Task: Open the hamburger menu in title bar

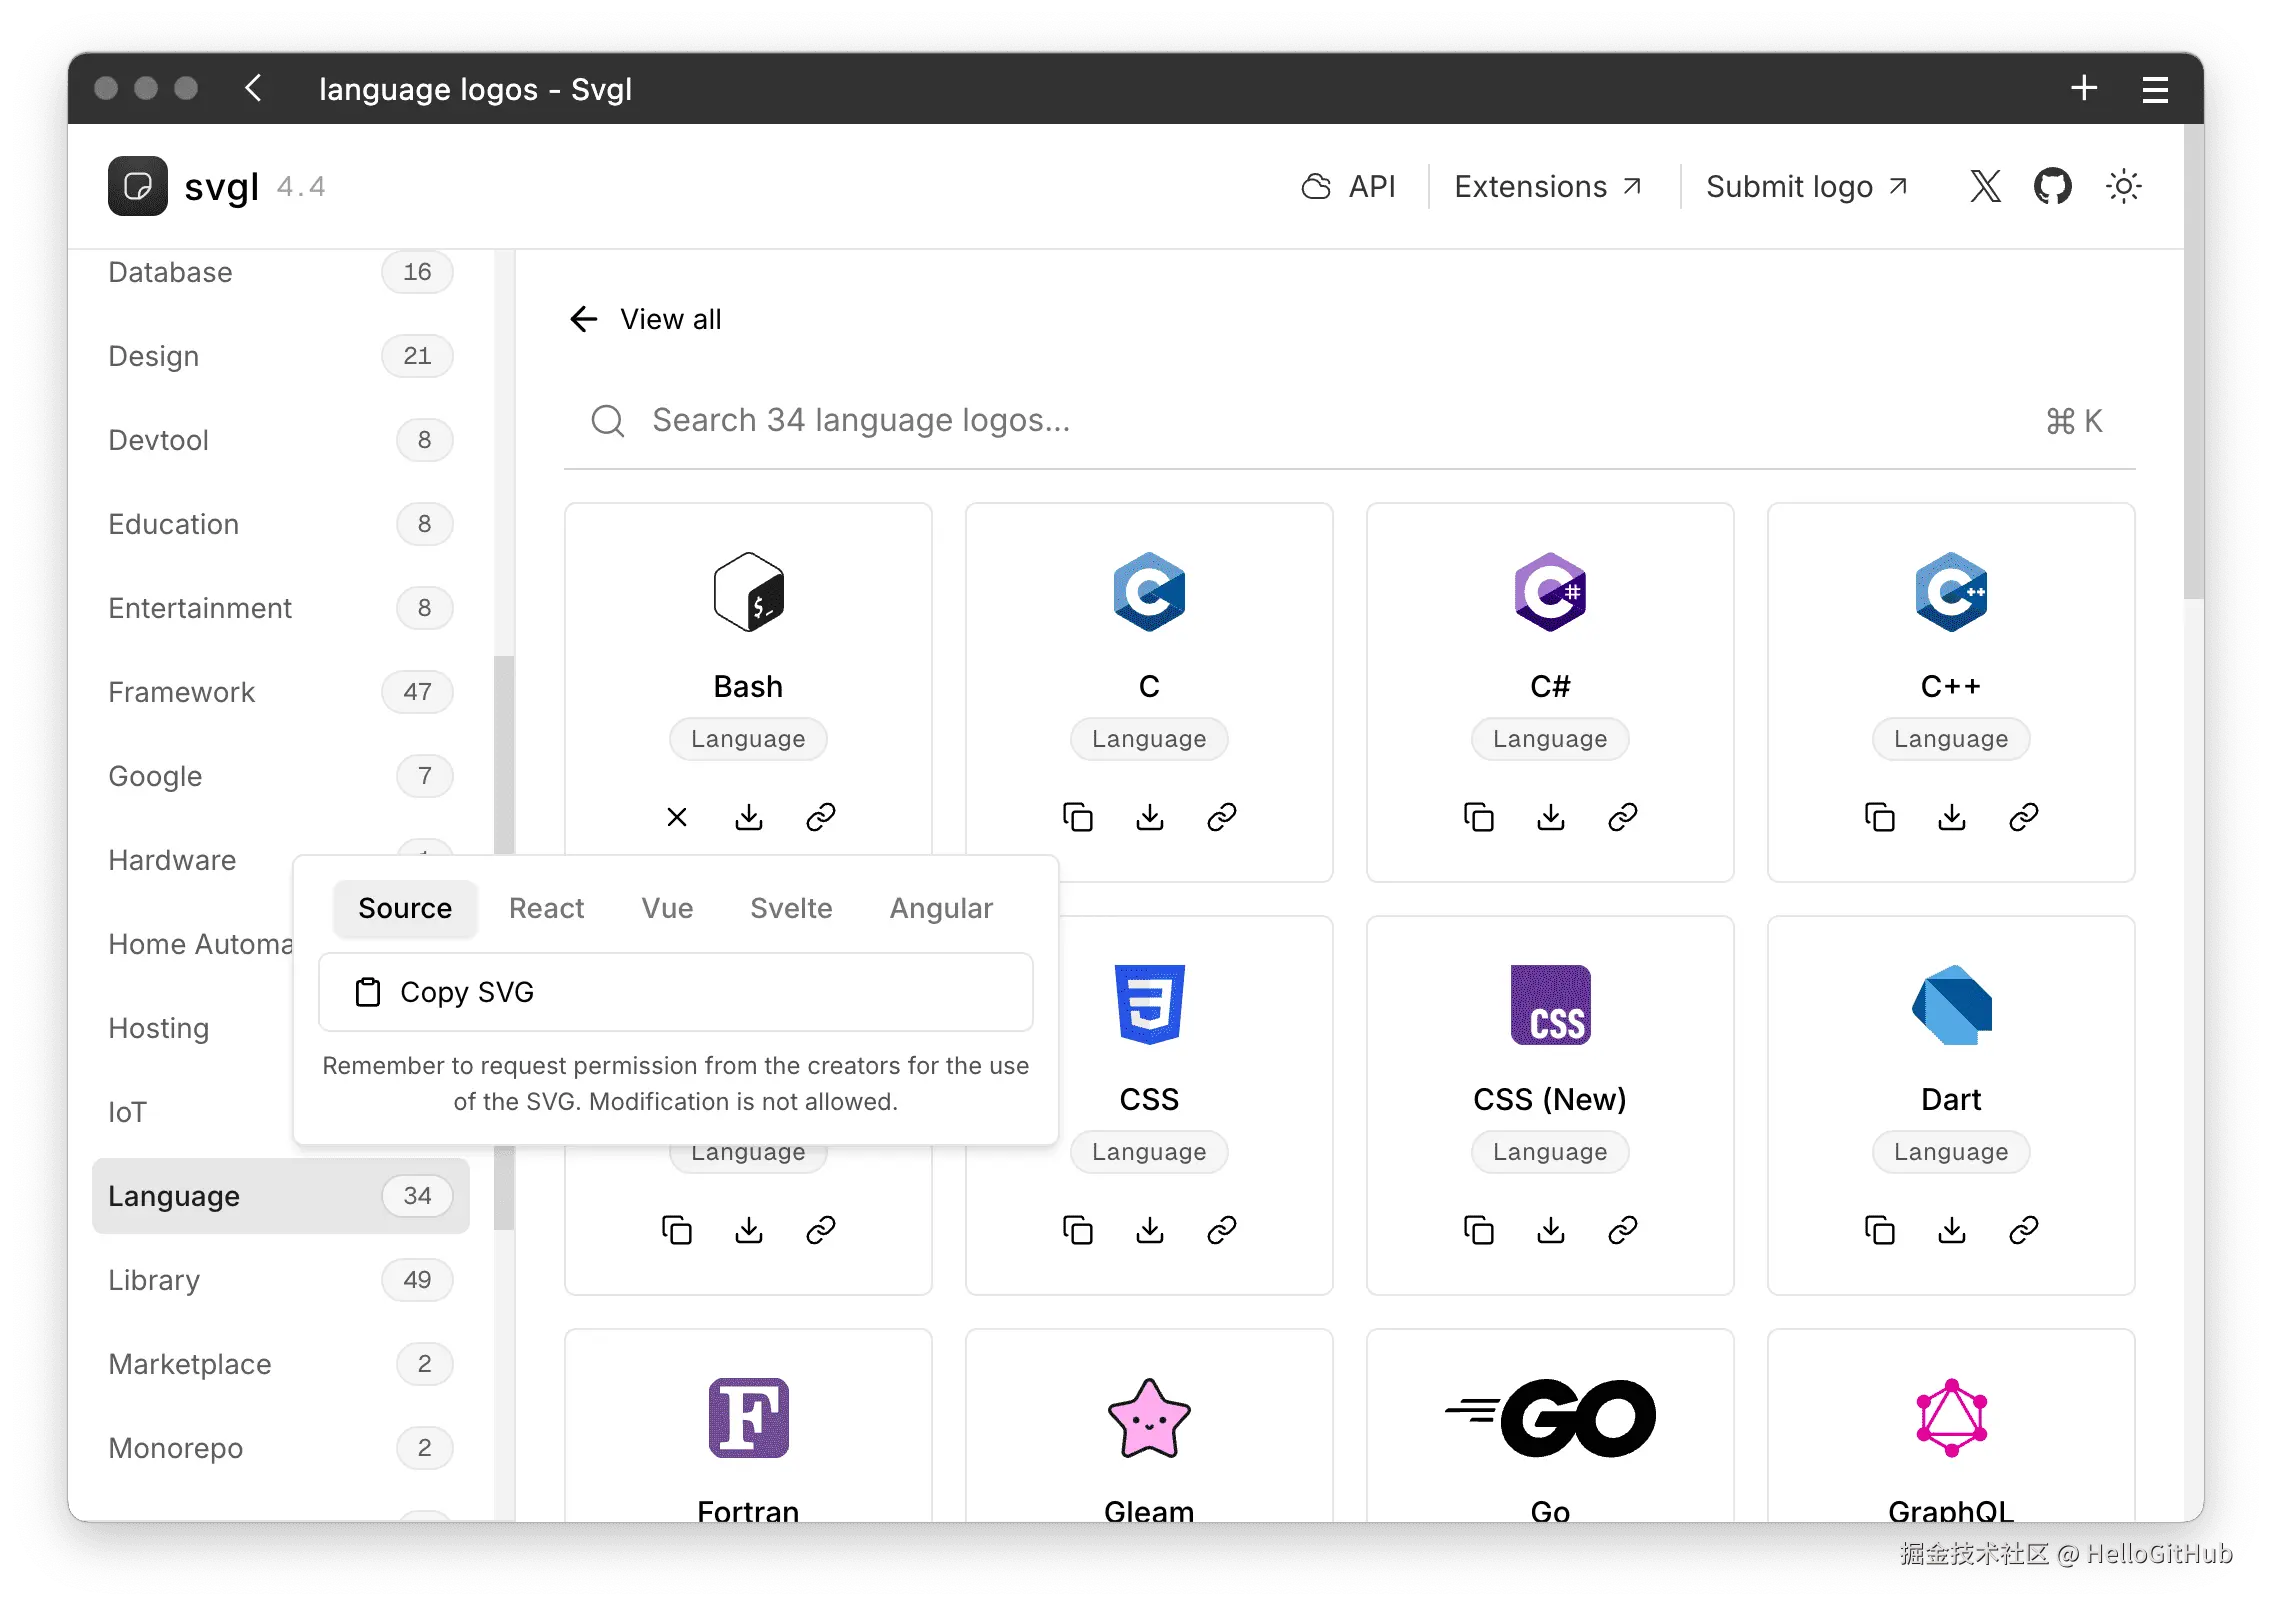Action: click(x=2155, y=90)
